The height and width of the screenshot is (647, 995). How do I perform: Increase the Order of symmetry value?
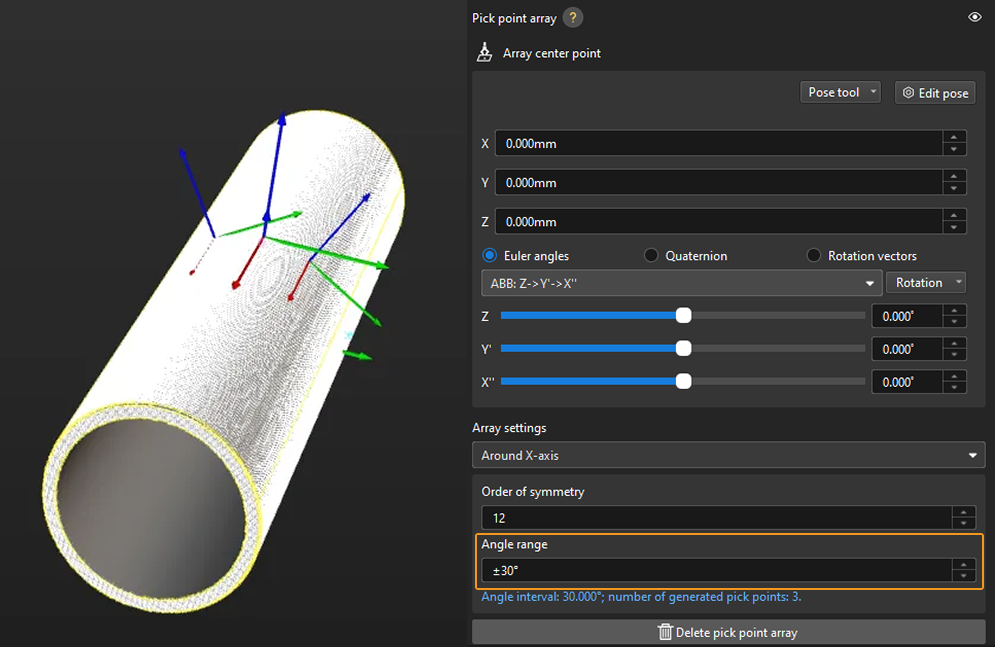point(963,513)
